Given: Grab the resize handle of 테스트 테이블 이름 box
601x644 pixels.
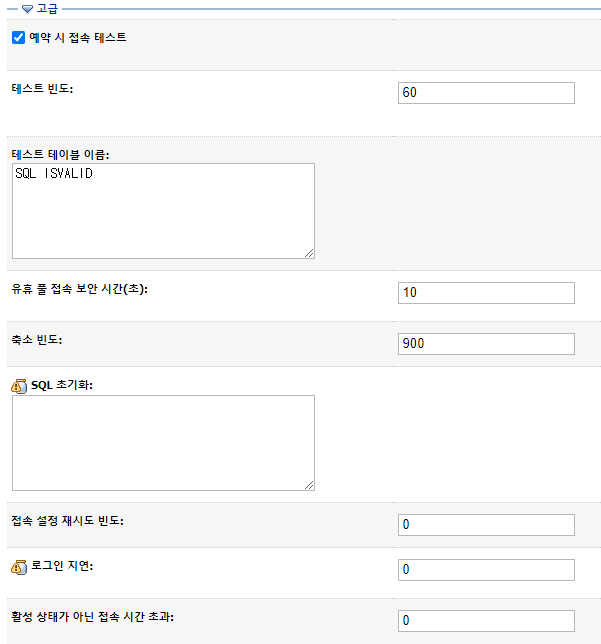Looking at the screenshot, I should click(309, 253).
